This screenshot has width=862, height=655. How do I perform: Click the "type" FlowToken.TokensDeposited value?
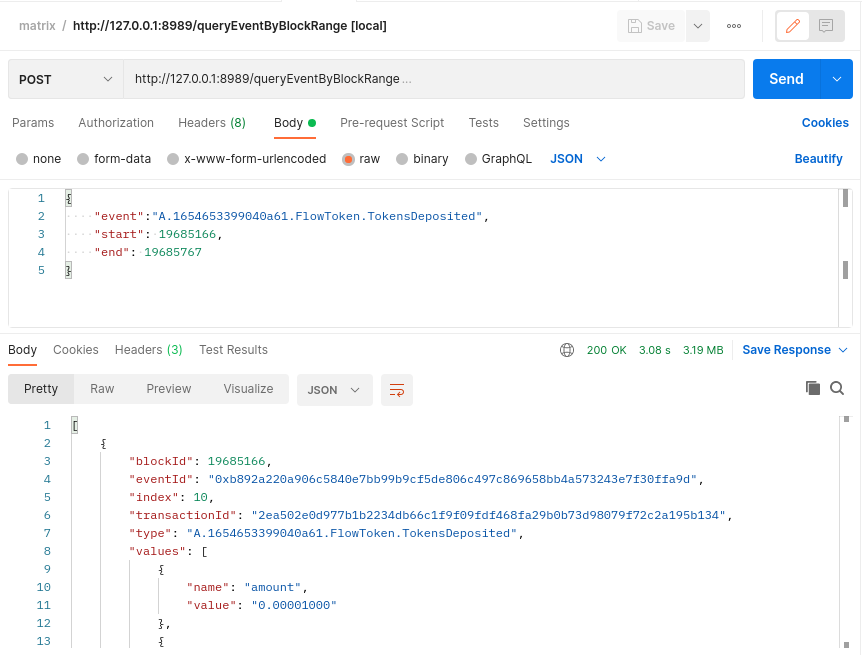click(352, 533)
